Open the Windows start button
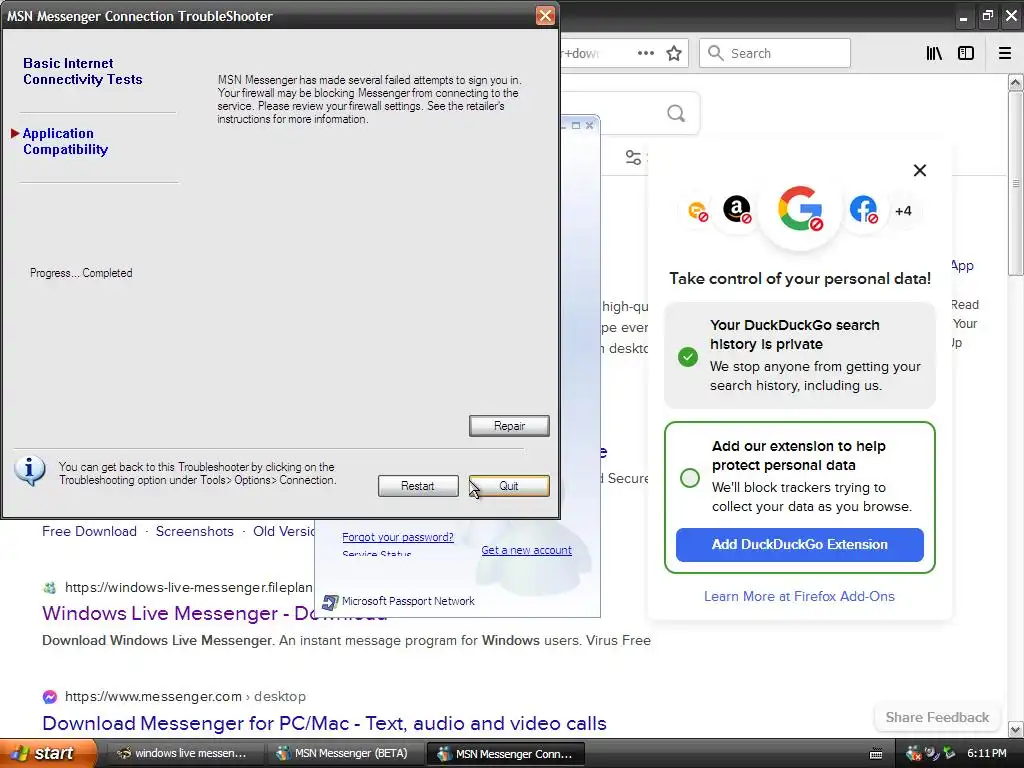1024x768 pixels. point(48,754)
